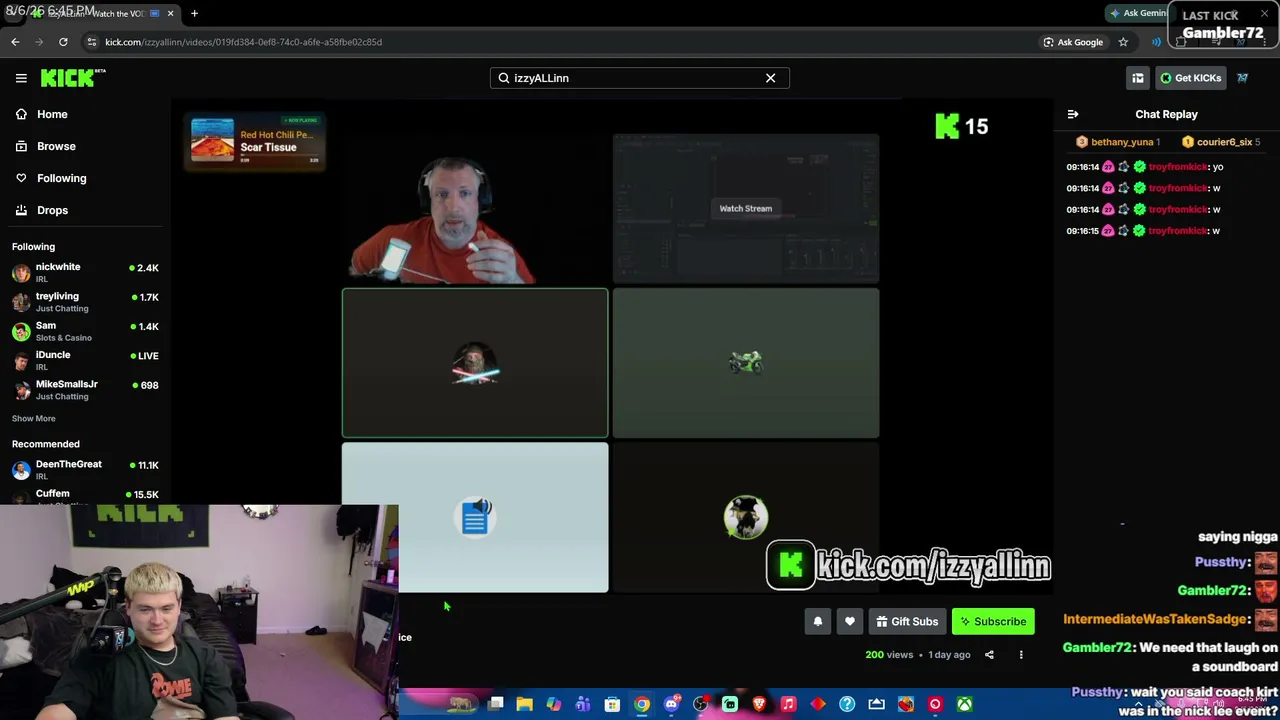Click the address bar URL
Screen dimensions: 1280x720
(x=244, y=42)
